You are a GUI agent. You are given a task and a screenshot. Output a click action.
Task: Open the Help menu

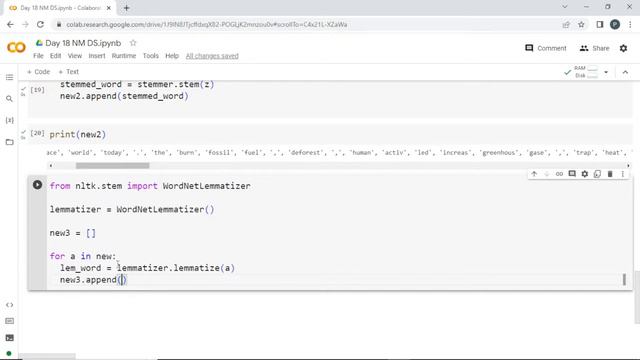pos(172,56)
